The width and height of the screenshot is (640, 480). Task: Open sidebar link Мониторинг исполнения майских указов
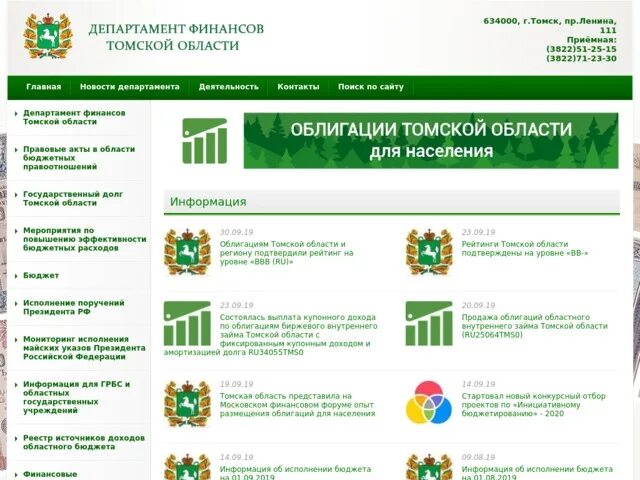click(84, 348)
